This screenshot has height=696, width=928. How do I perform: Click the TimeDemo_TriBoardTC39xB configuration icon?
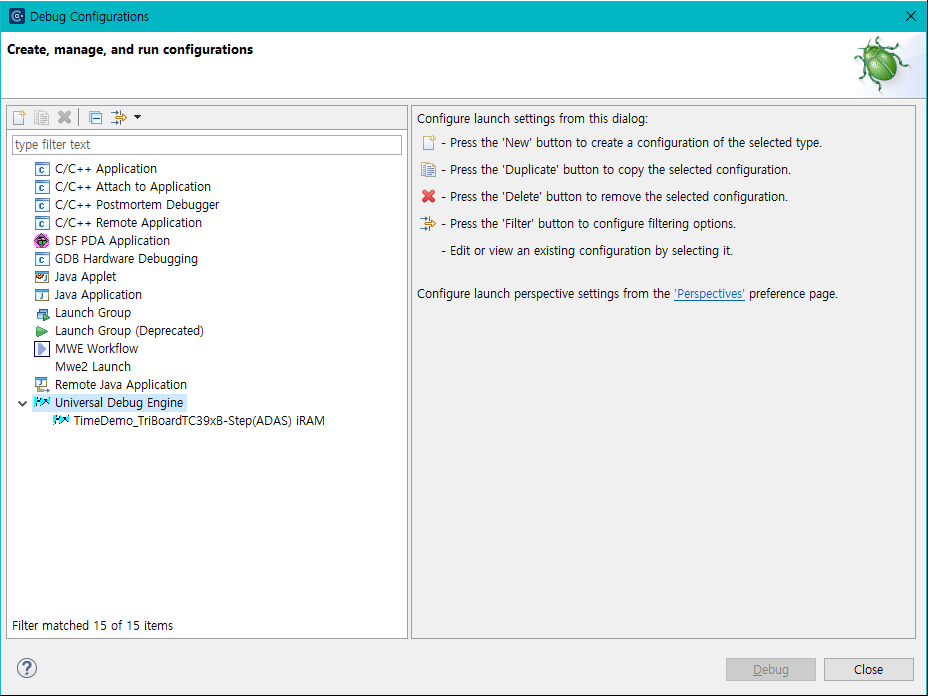coord(60,420)
